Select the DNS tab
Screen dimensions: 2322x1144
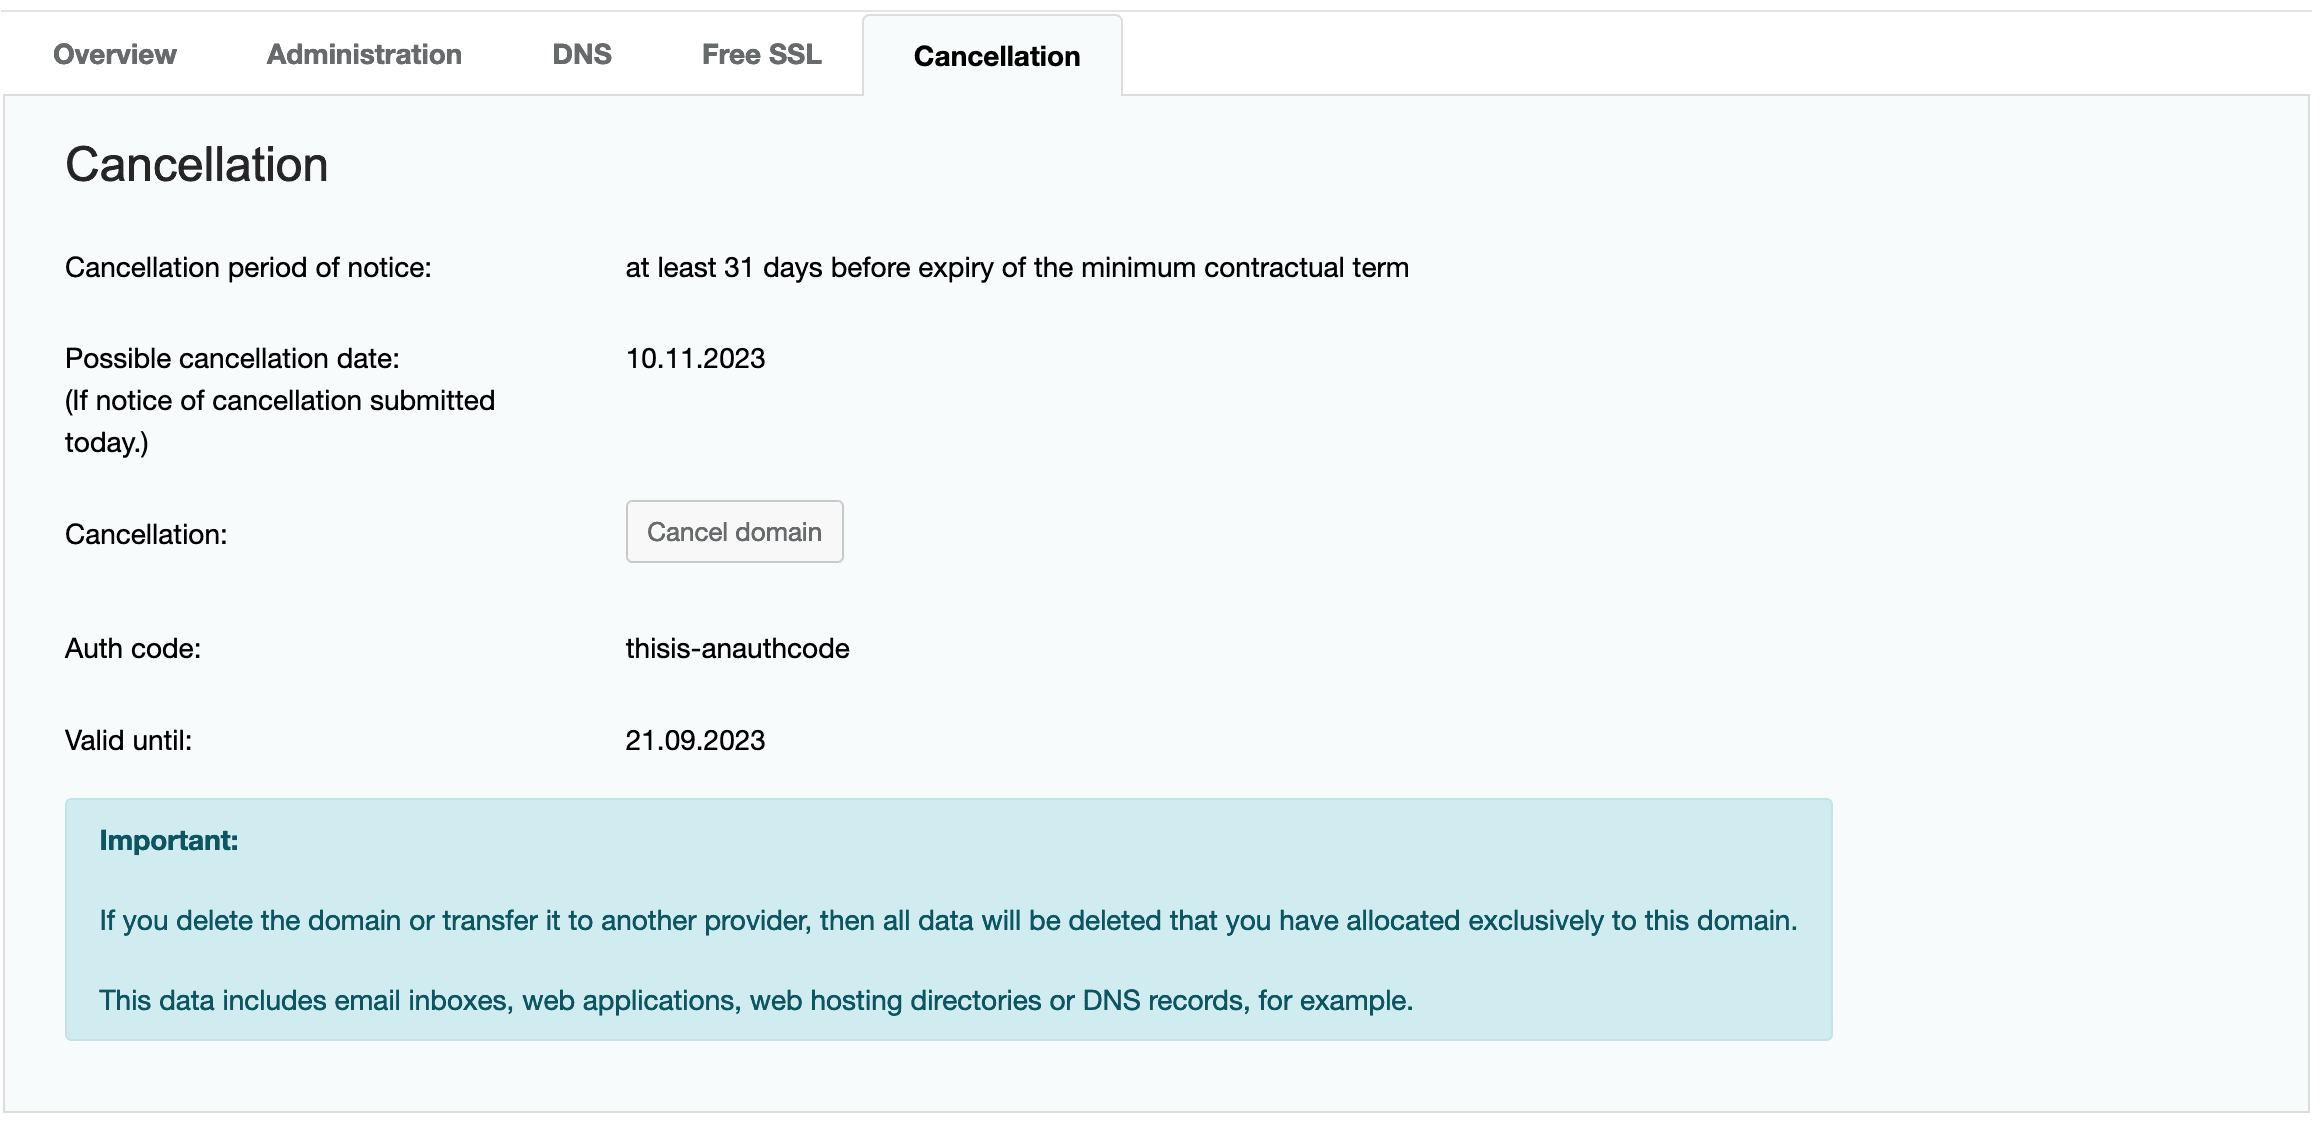[580, 54]
